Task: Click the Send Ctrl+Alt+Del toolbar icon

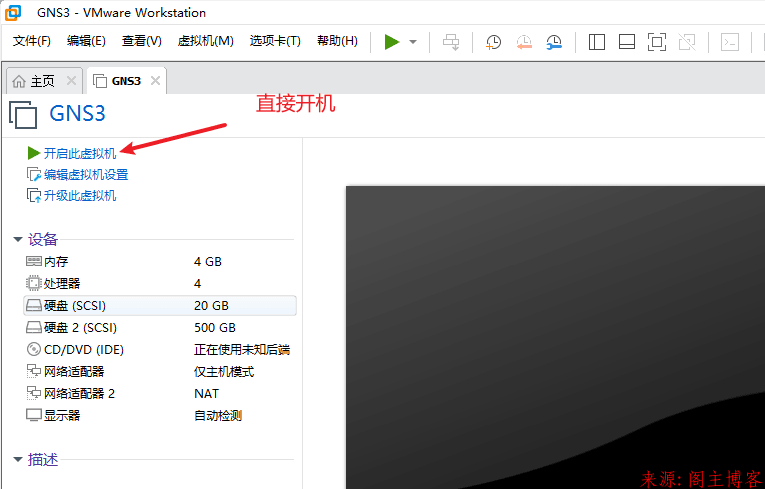Action: click(x=451, y=42)
